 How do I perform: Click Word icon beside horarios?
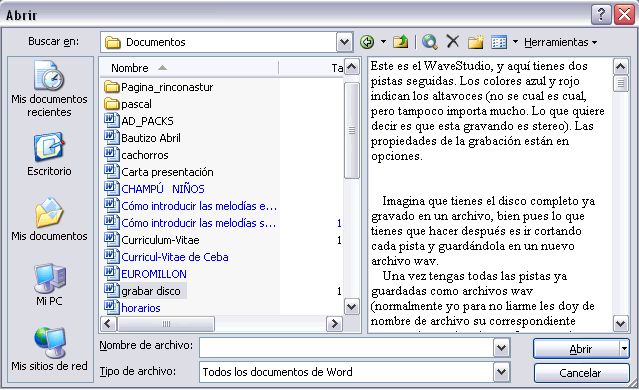111,307
